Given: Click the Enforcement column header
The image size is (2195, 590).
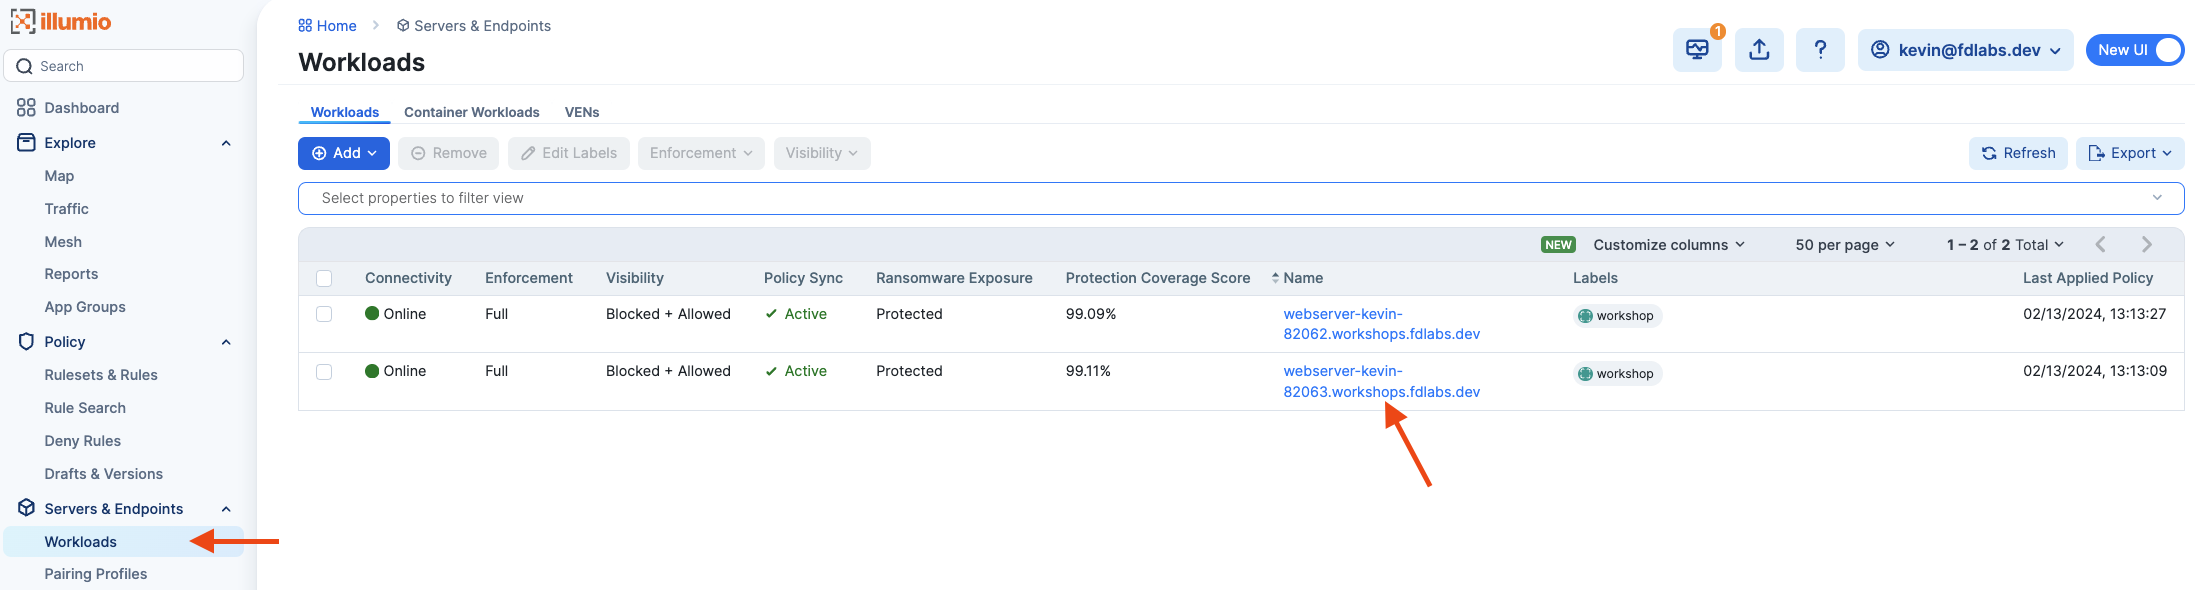Looking at the screenshot, I should 529,278.
